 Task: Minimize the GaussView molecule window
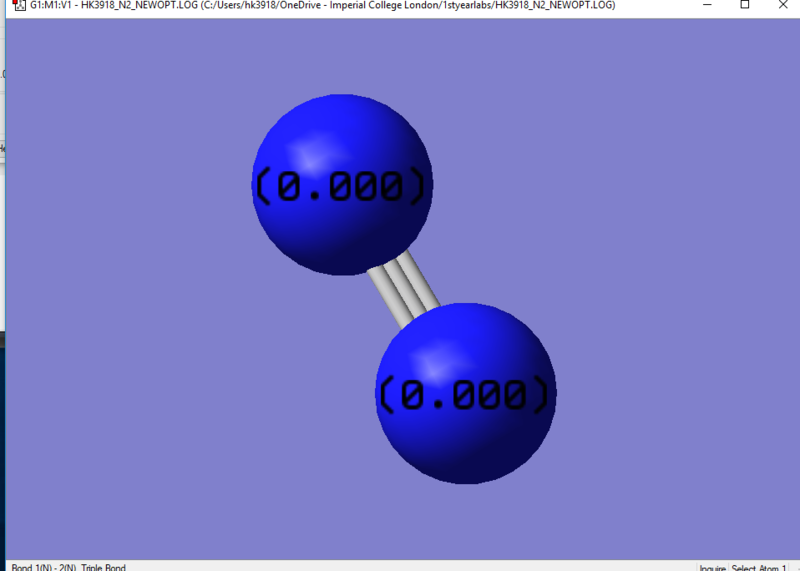point(707,5)
